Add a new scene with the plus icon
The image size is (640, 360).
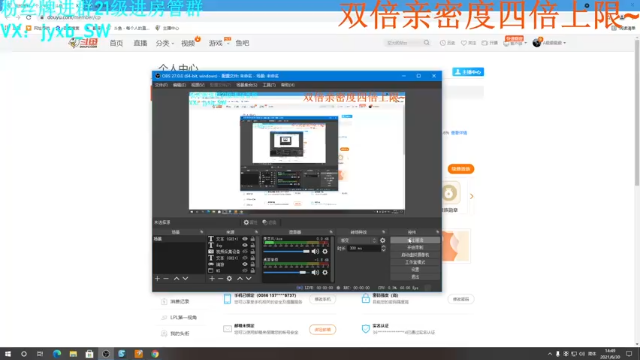click(158, 278)
